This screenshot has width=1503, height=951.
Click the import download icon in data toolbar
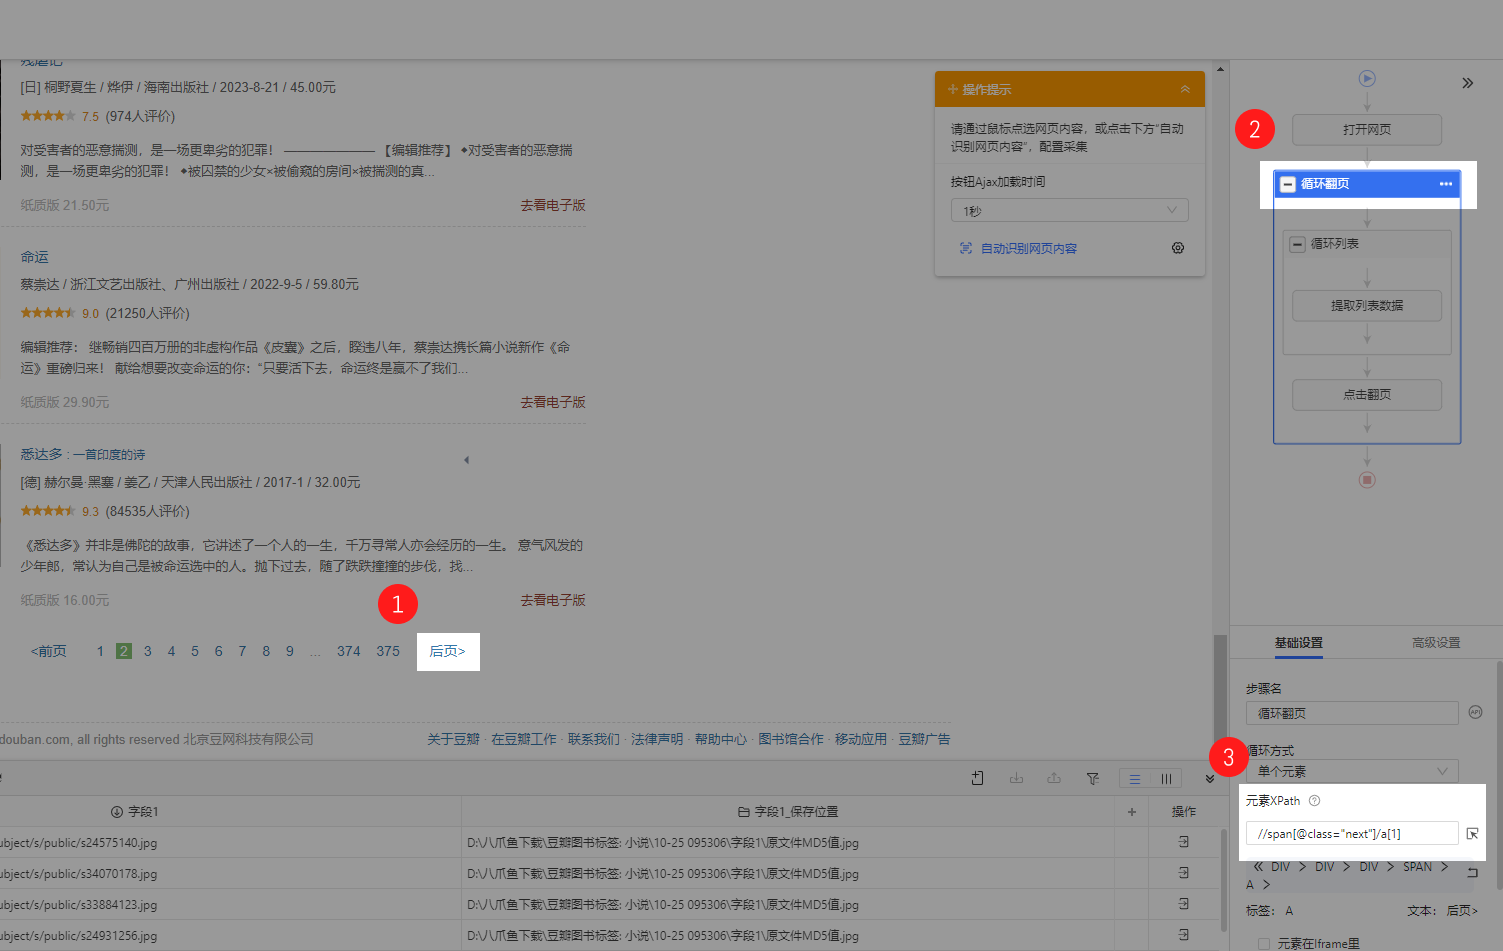click(x=1016, y=778)
